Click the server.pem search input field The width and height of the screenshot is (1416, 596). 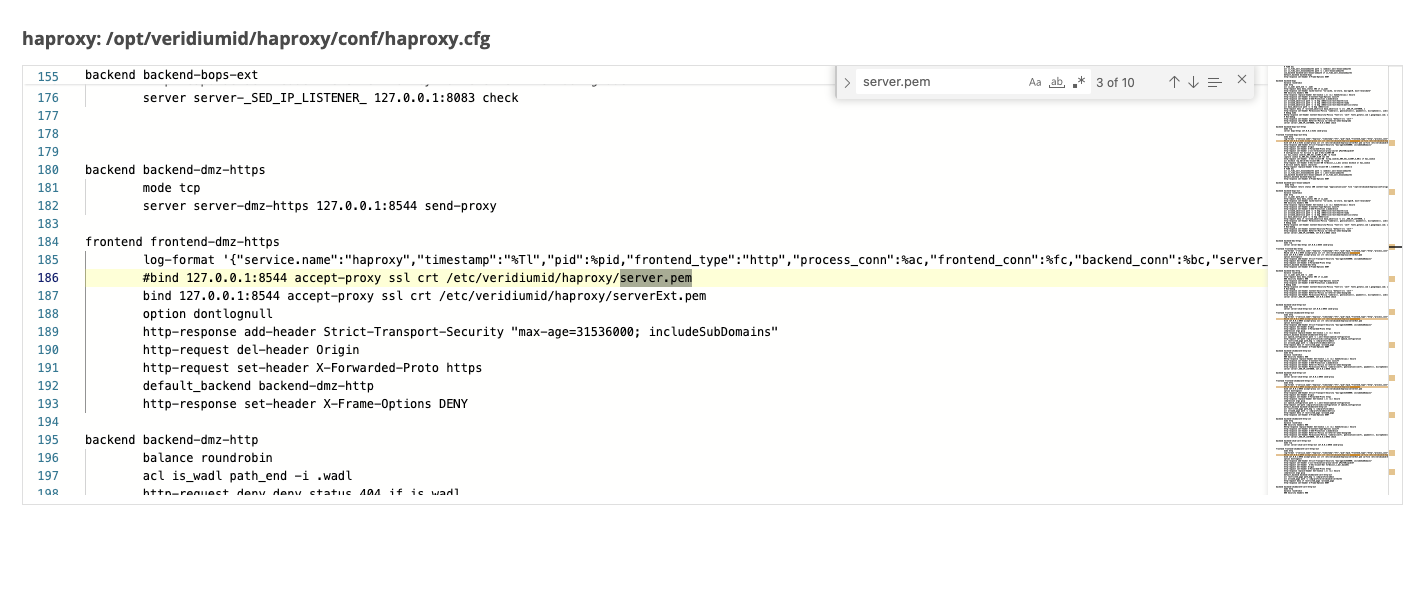[x=940, y=82]
